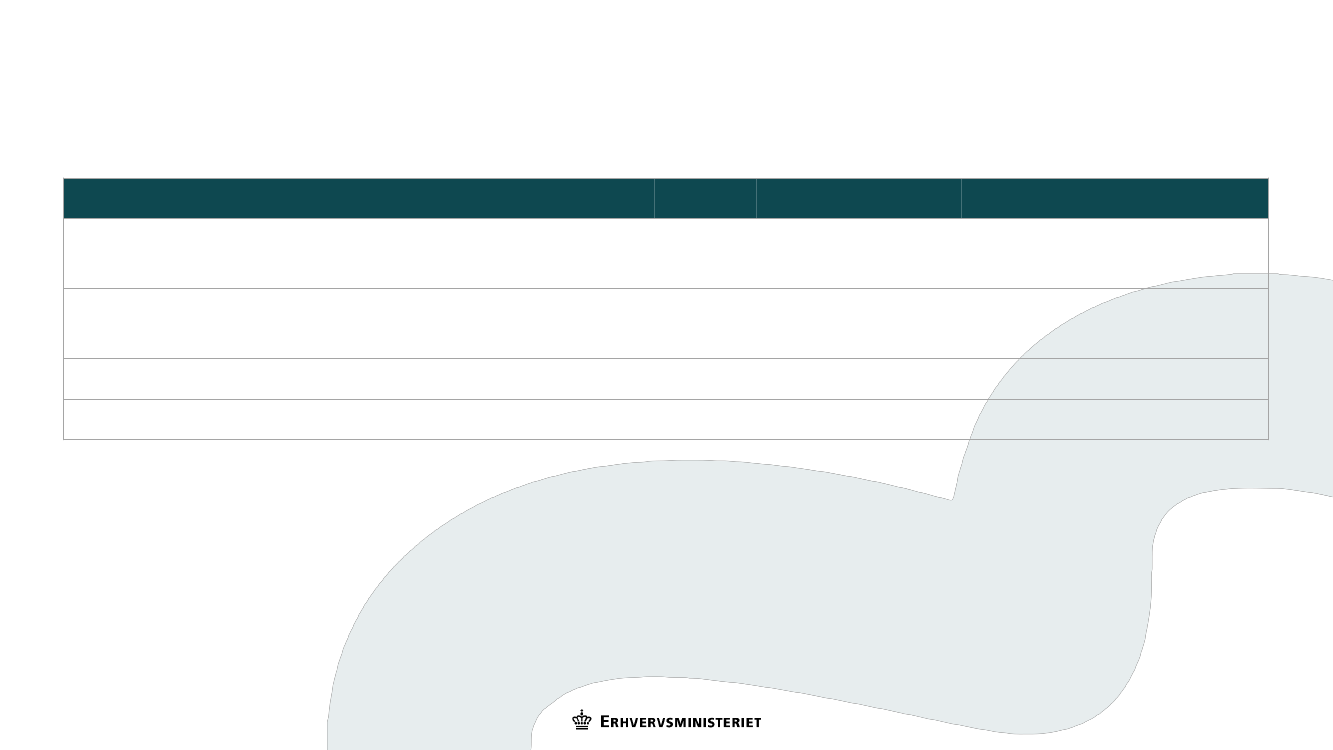Click first body row cell under narrowest column

pos(705,253)
